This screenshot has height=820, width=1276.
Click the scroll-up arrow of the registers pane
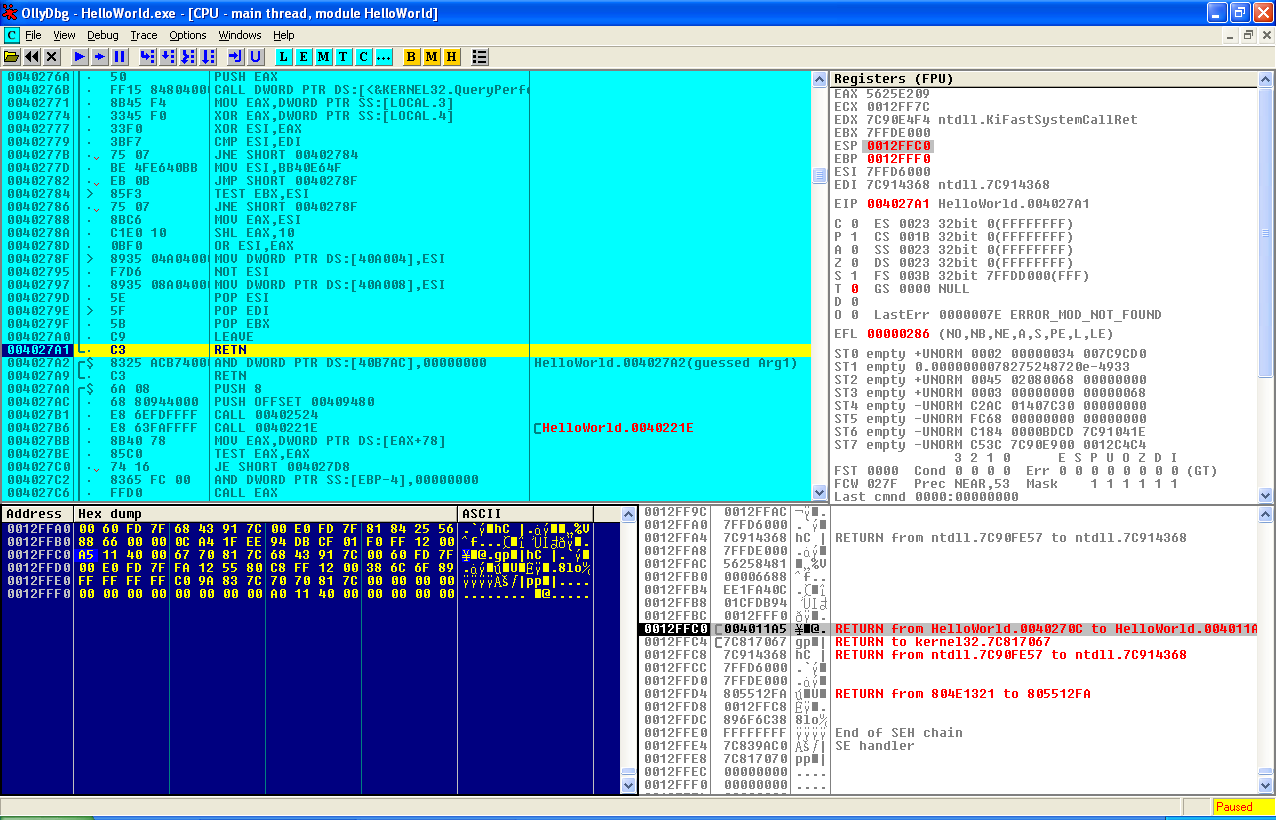pyautogui.click(x=1266, y=78)
